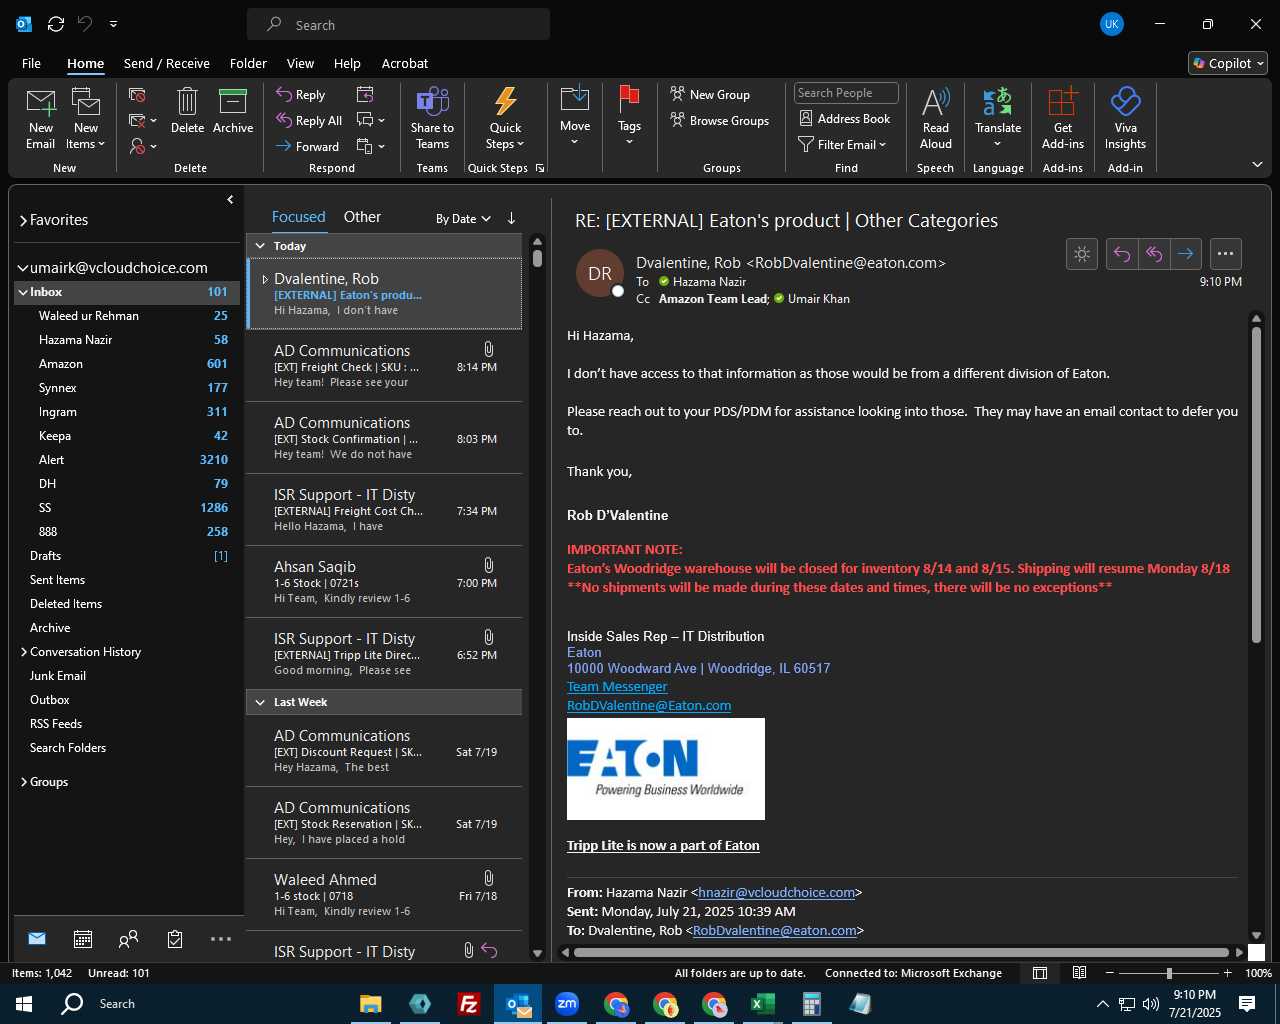
Task: Collapse the Last Week message group
Action: click(x=260, y=702)
